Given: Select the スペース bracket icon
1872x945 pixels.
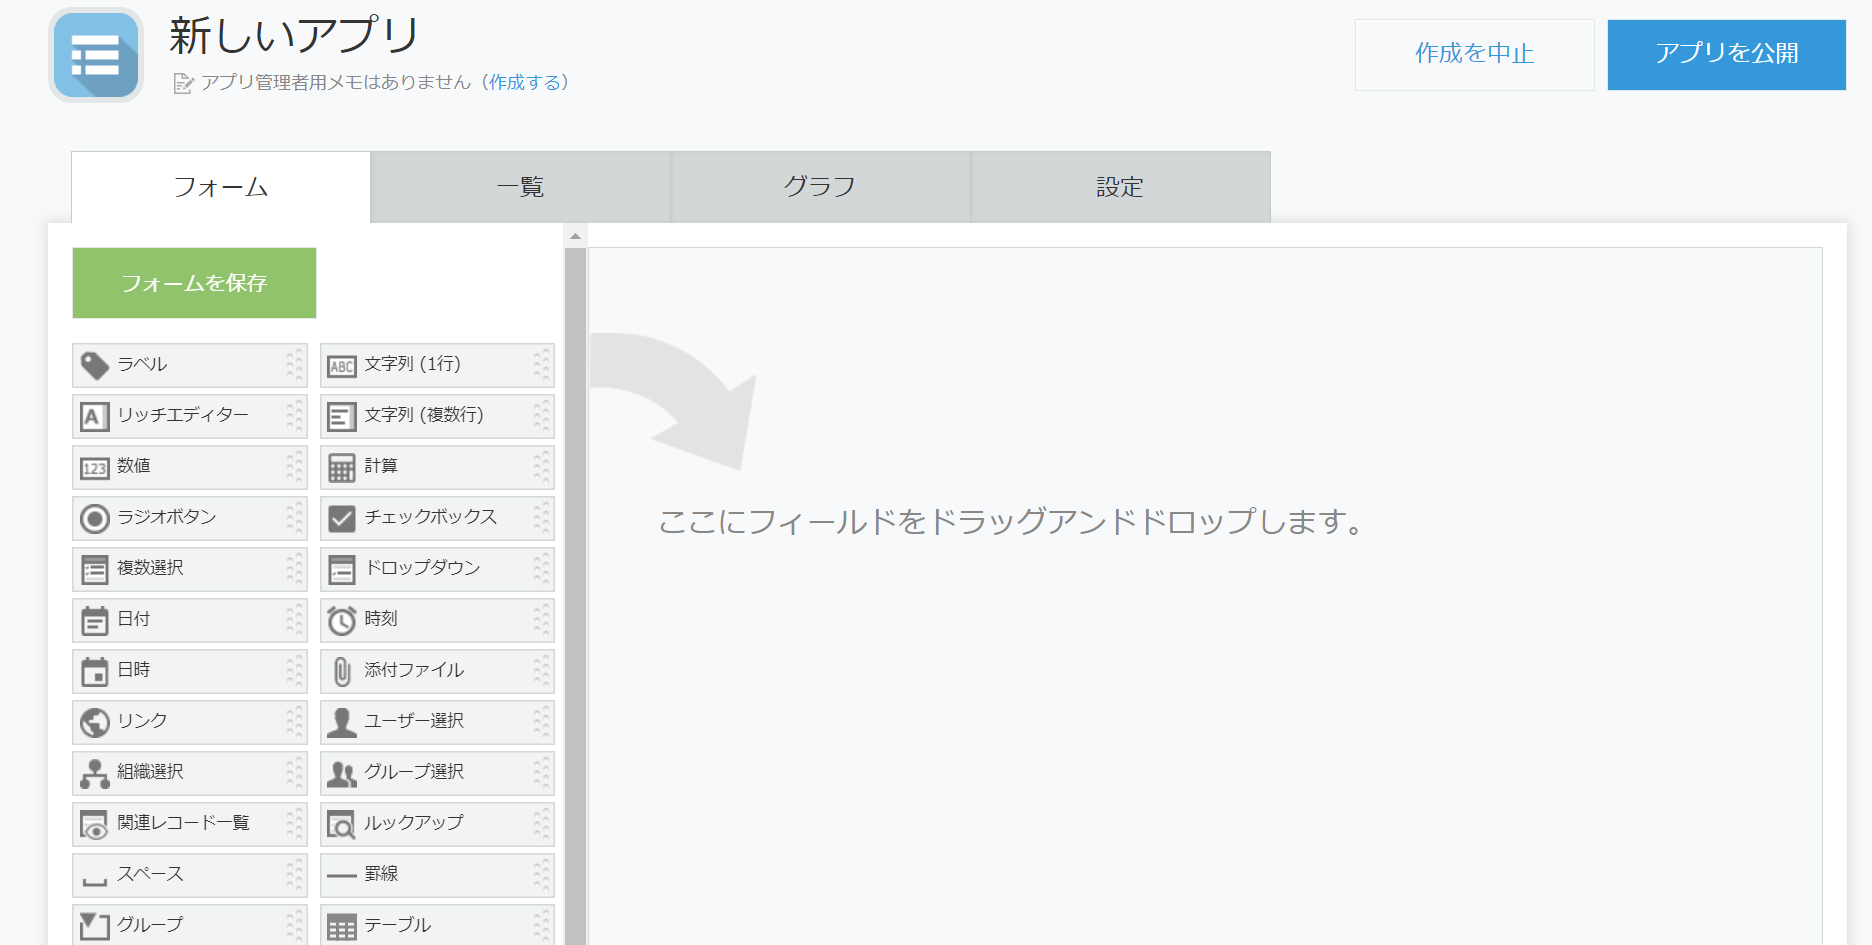Looking at the screenshot, I should (x=95, y=882).
